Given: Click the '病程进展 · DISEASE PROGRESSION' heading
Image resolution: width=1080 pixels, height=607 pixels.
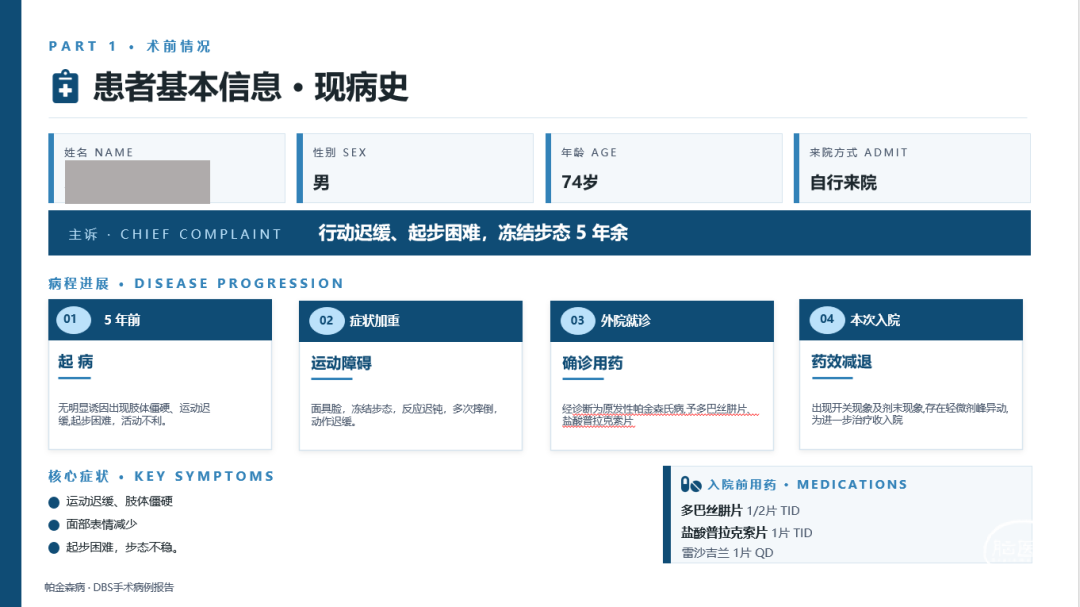Looking at the screenshot, I should (196, 283).
